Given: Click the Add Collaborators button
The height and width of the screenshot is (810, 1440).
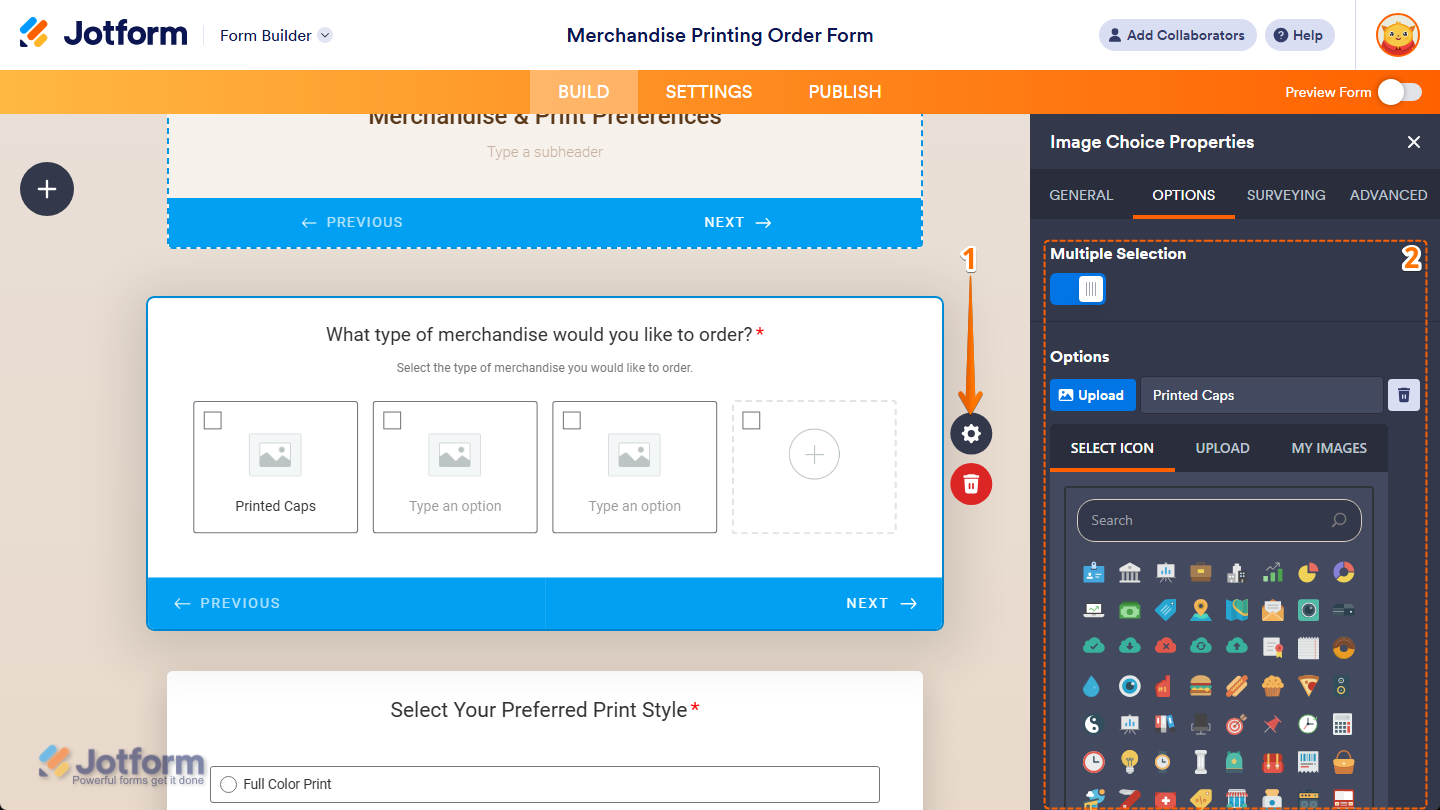Looking at the screenshot, I should 1177,35.
